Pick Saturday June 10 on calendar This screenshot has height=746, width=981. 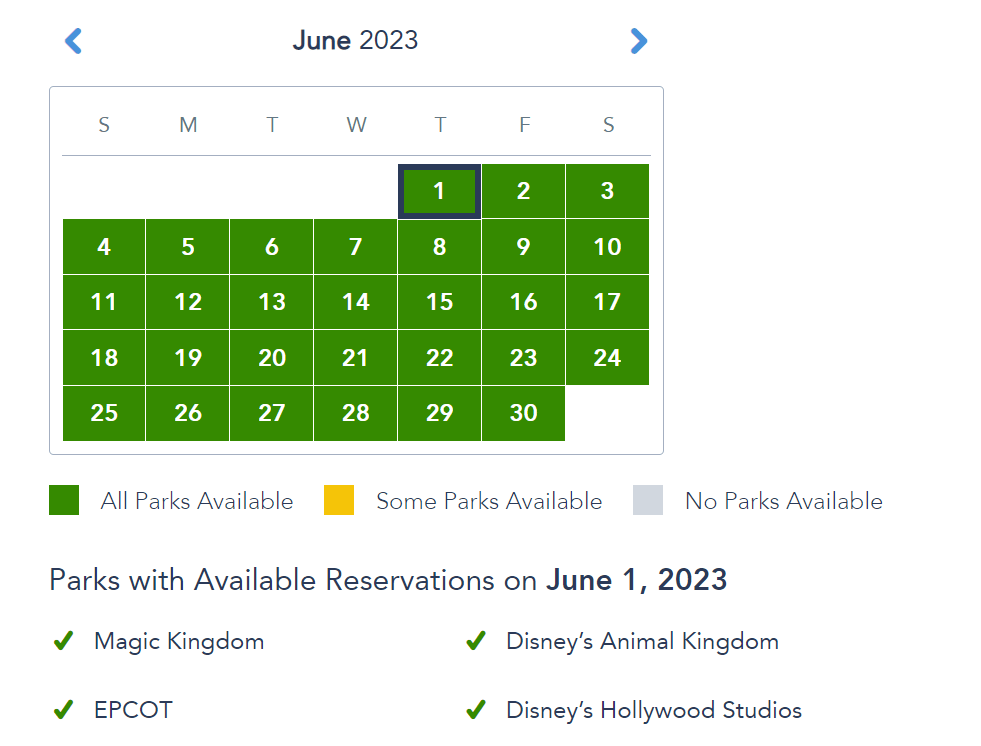607,247
